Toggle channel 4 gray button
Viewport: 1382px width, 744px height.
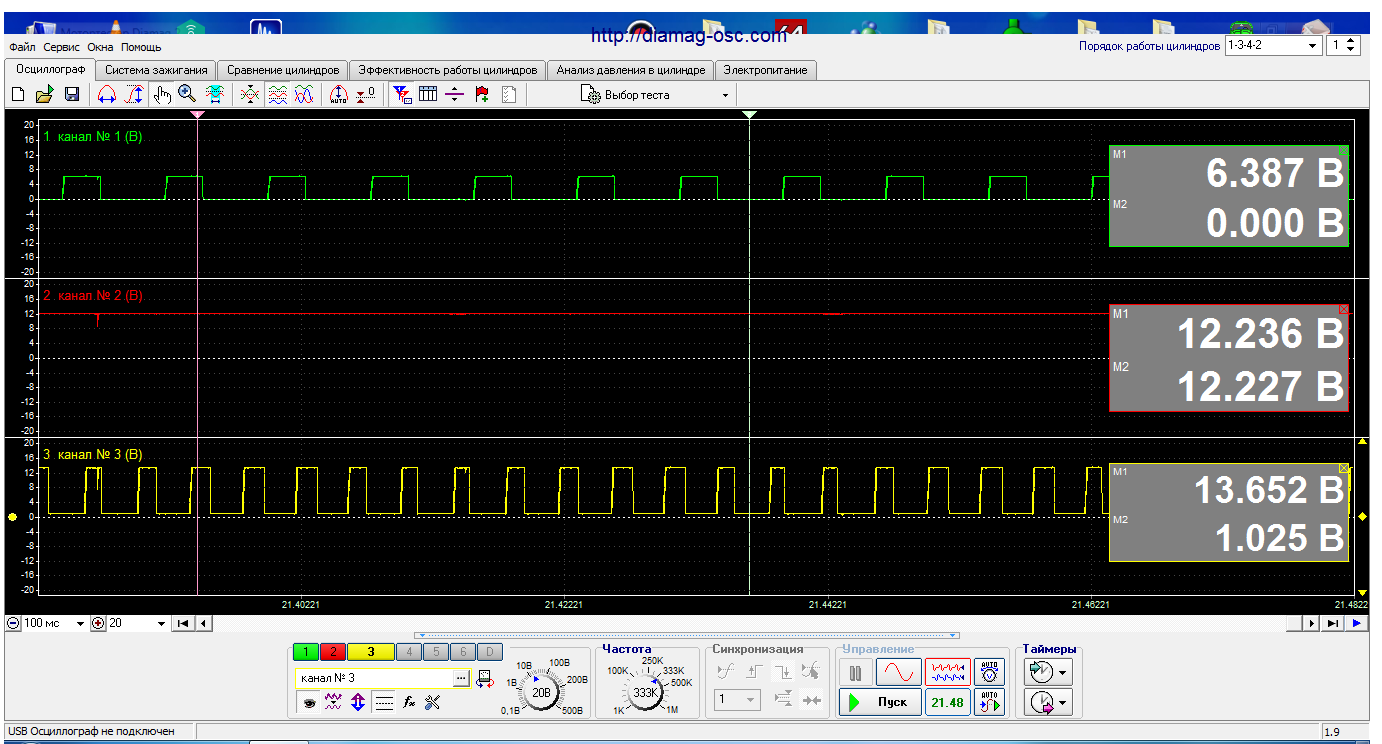coord(409,652)
